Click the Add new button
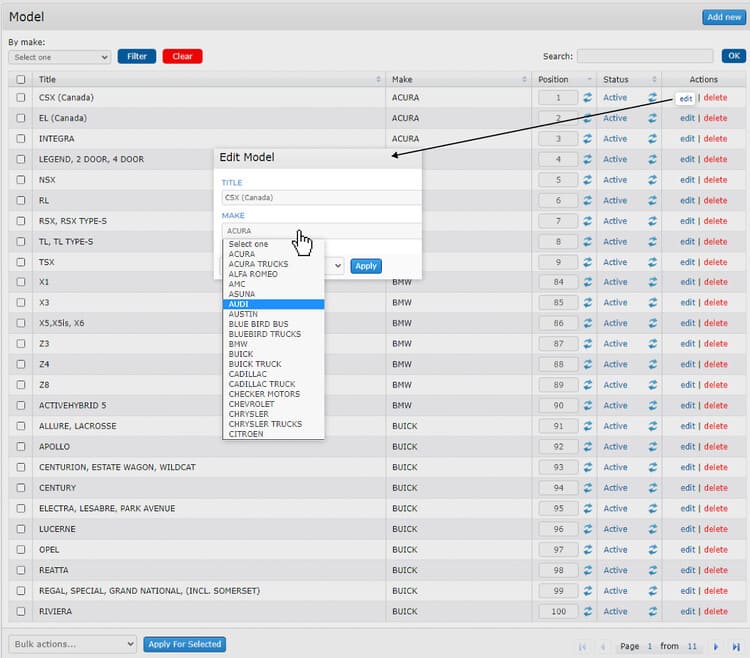The height and width of the screenshot is (658, 750). (724, 17)
